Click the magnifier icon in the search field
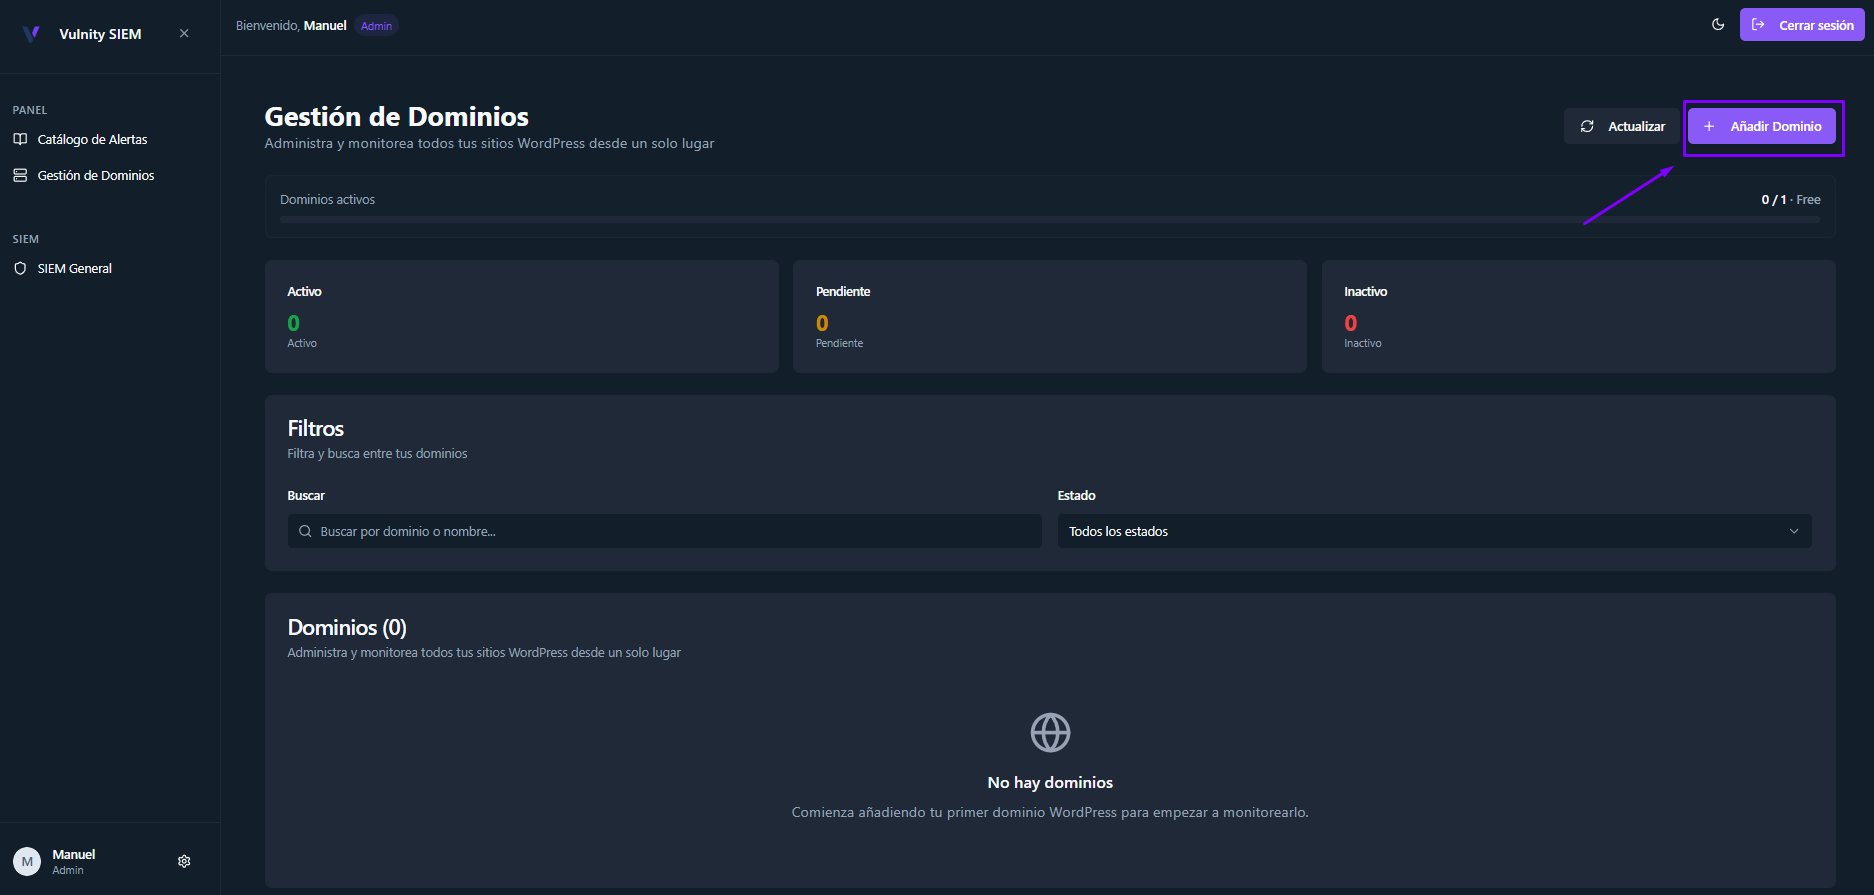The width and height of the screenshot is (1874, 895). (305, 531)
